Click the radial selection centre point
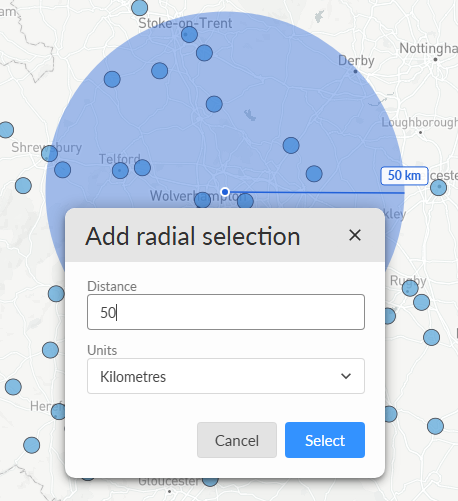458x501 pixels. 225,192
